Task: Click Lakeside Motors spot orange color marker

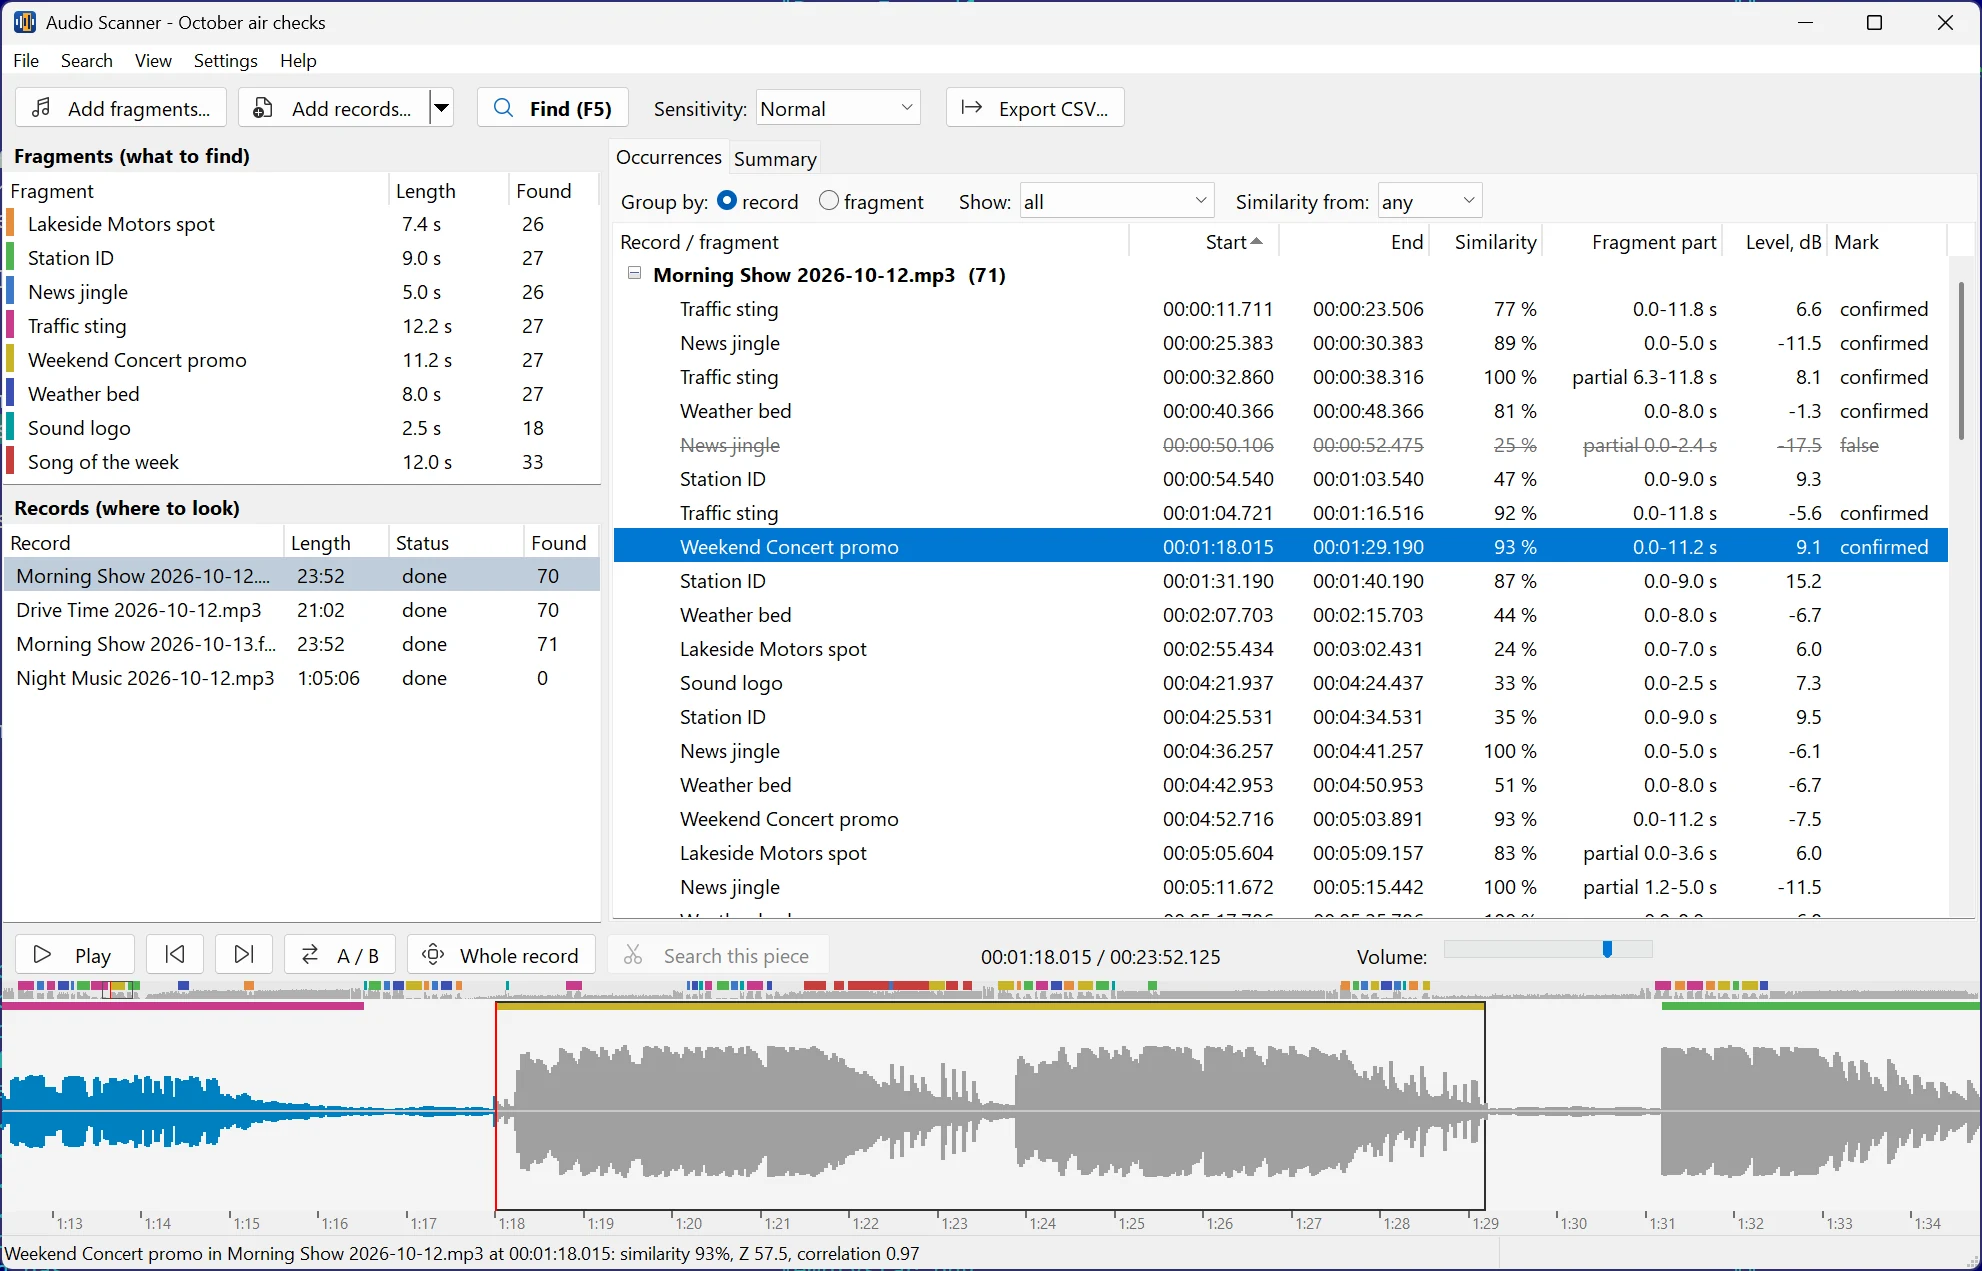Action: 10,224
